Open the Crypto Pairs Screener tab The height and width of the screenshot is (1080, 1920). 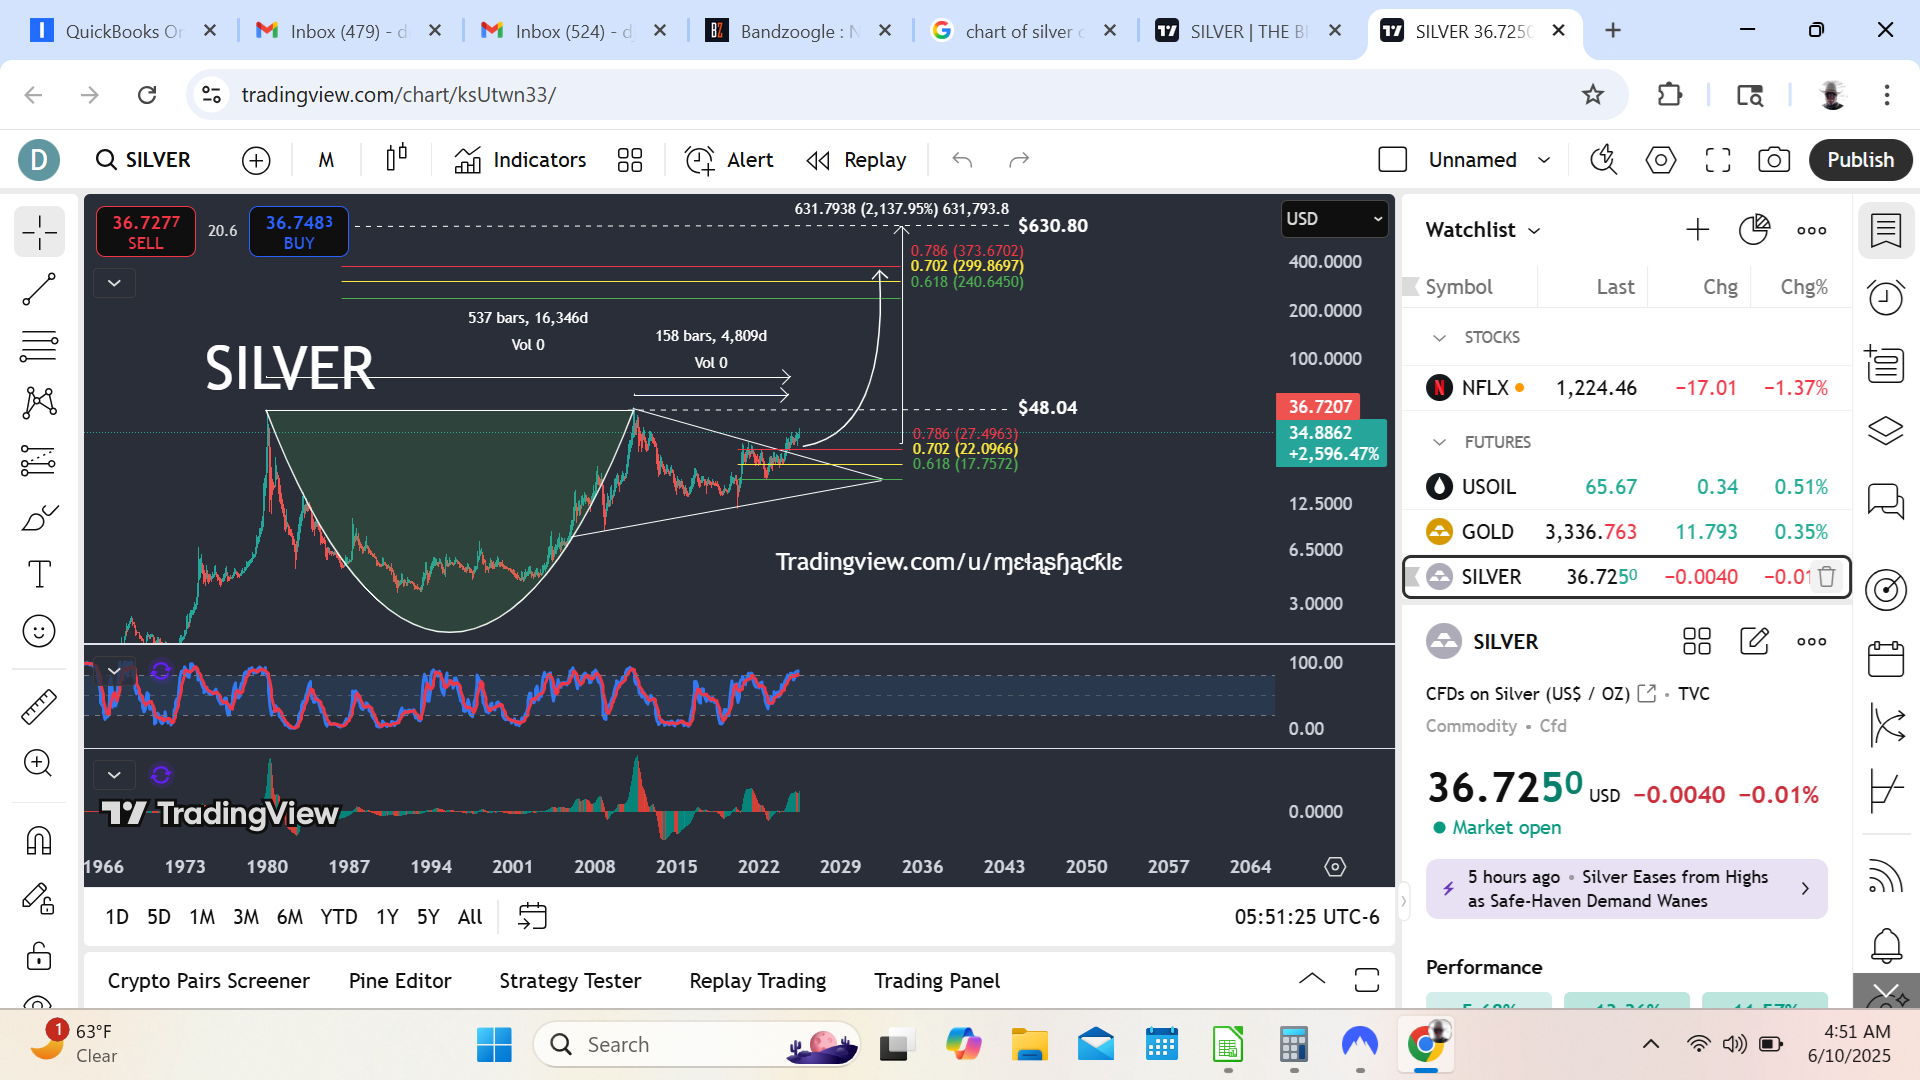209,981
